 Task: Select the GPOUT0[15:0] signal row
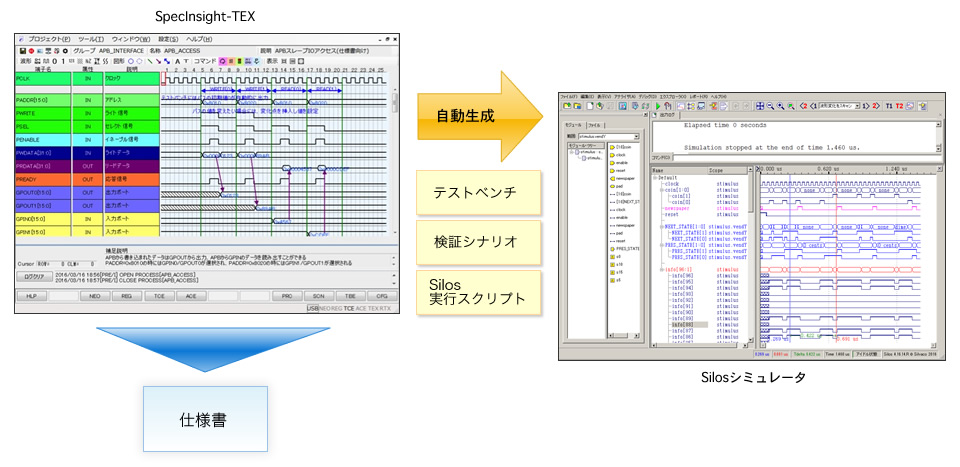[x=86, y=193]
